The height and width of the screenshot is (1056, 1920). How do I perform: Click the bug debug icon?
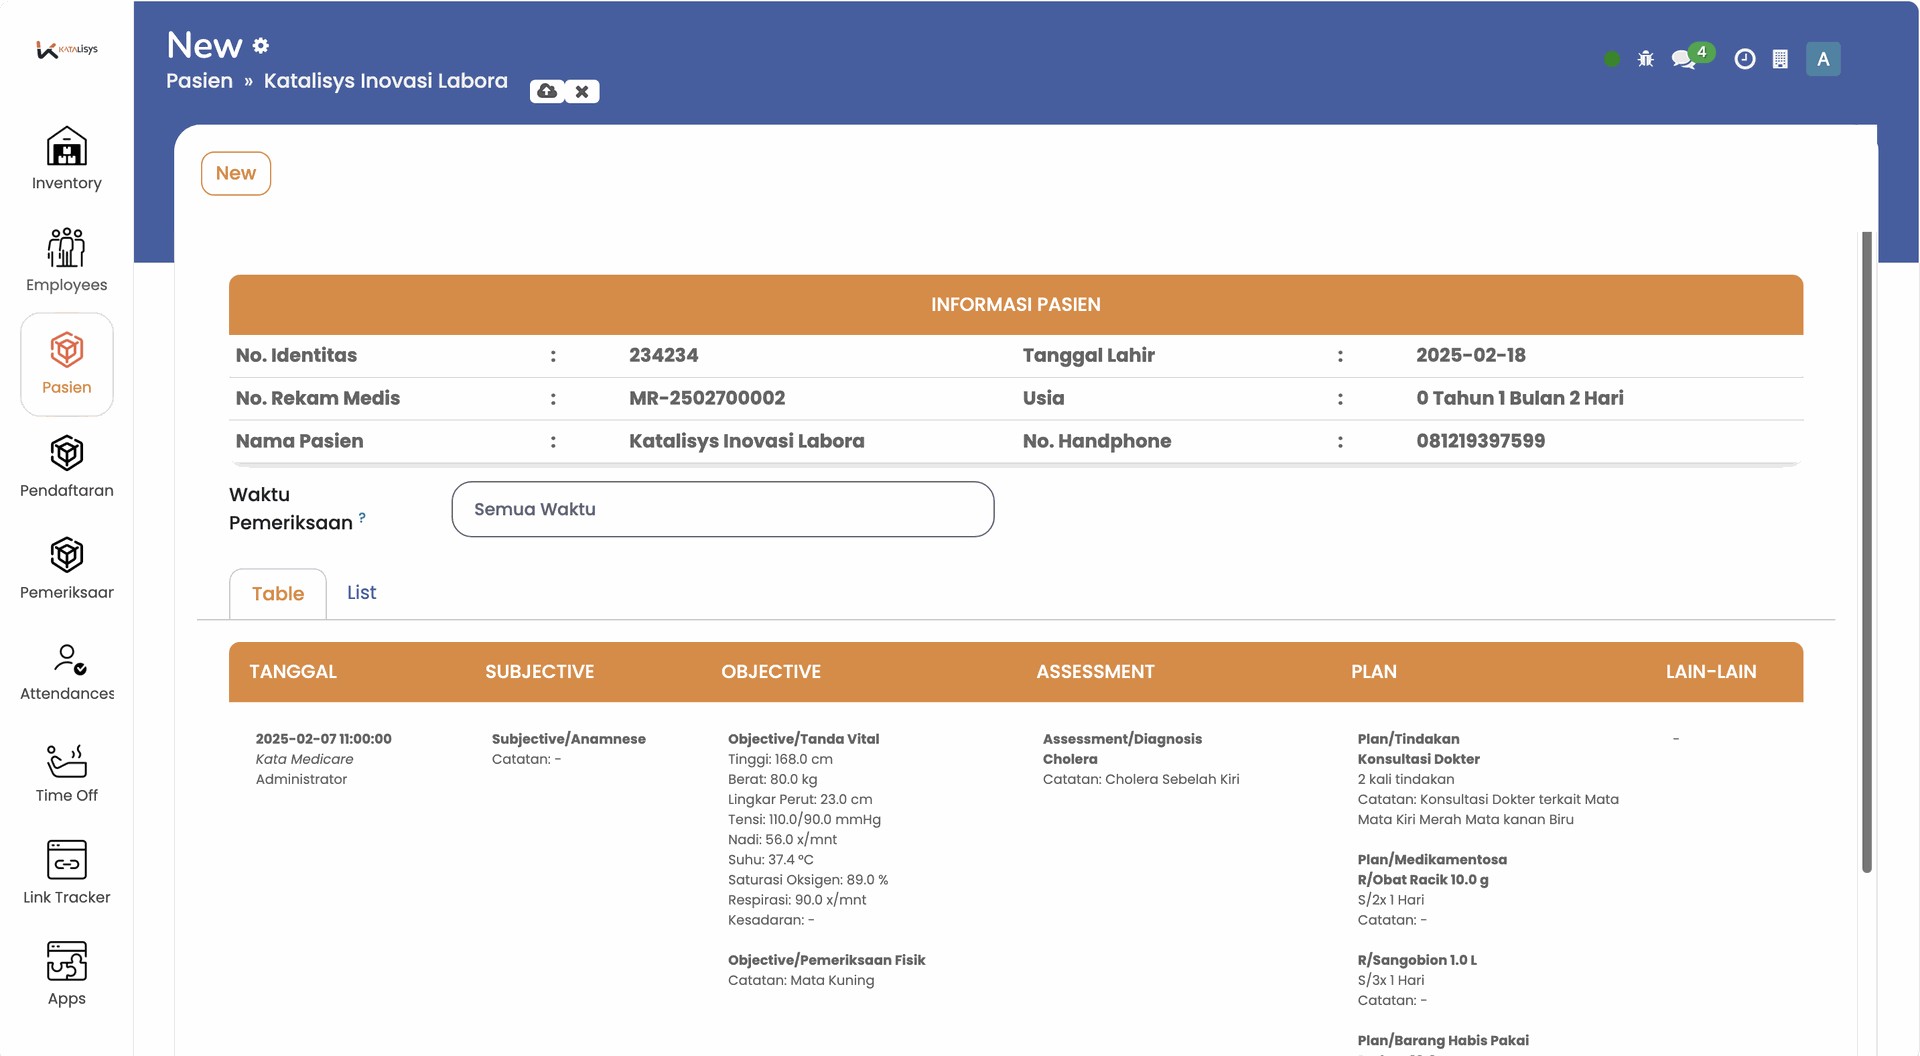tap(1645, 59)
